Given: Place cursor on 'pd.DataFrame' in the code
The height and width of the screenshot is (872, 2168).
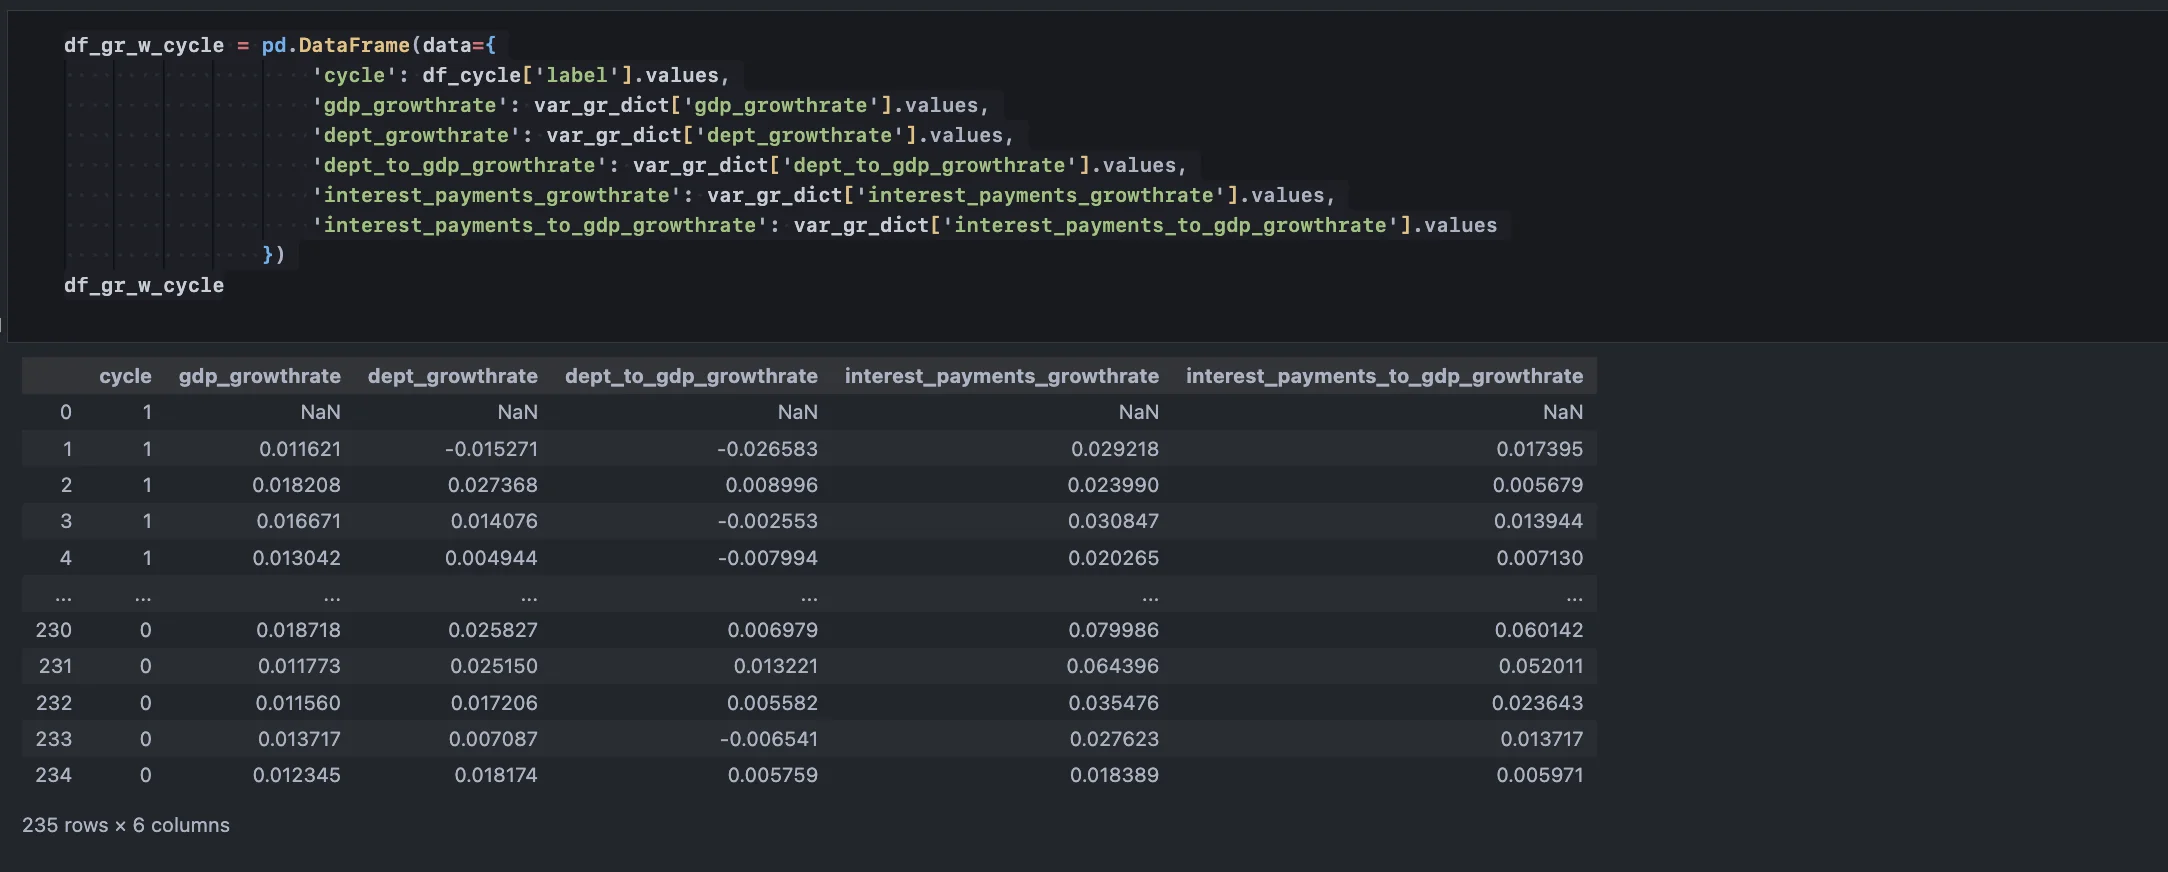Looking at the screenshot, I should (x=335, y=45).
